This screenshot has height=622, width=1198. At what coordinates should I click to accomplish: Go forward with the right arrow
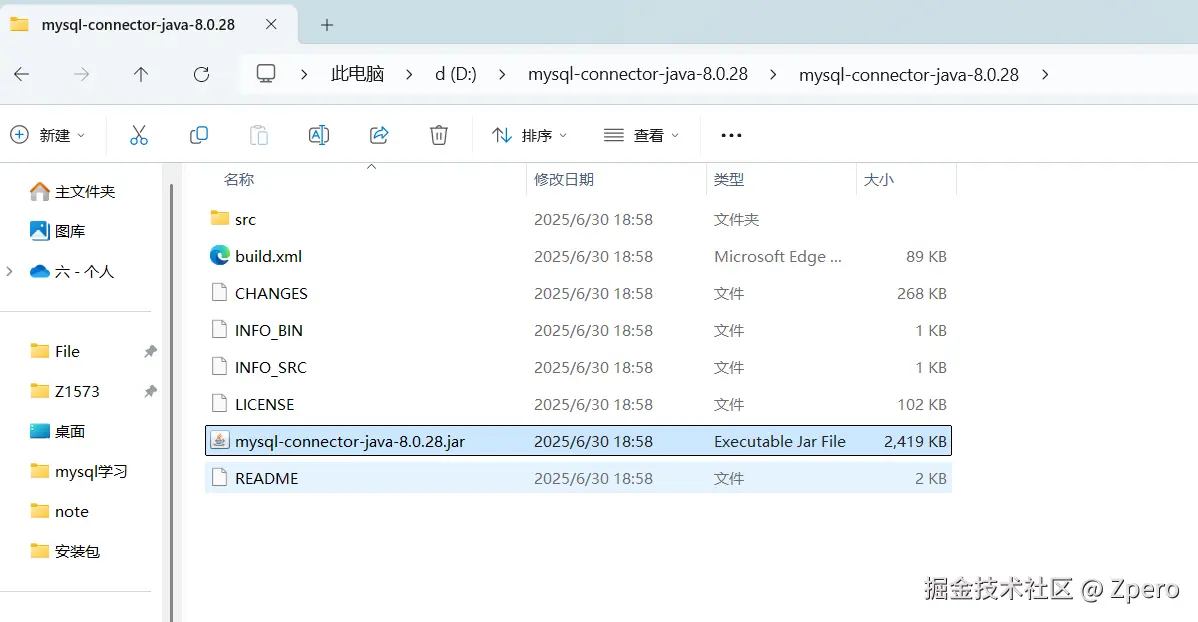[x=81, y=74]
